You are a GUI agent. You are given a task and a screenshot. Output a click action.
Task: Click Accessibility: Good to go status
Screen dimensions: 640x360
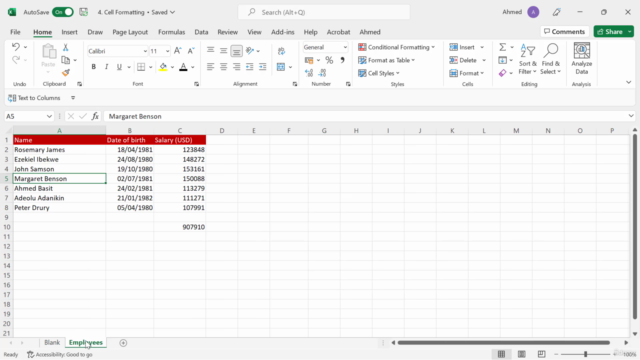coord(60,355)
